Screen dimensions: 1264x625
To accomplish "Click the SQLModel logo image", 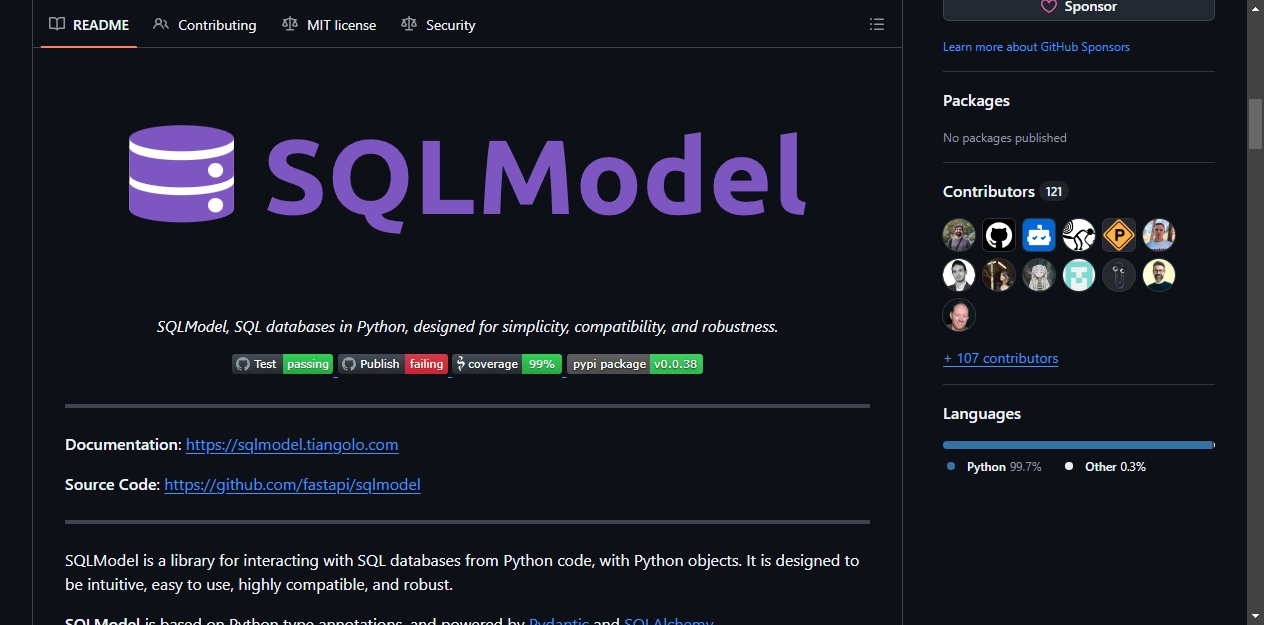I will point(467,178).
